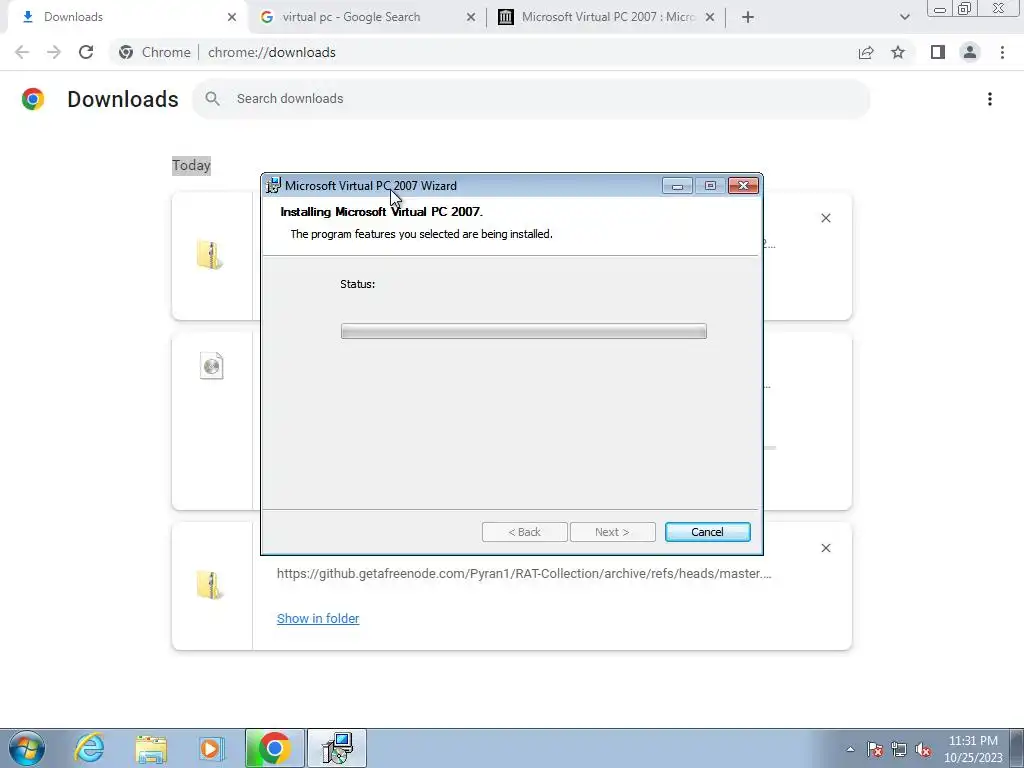Open the Chrome three-dot main menu
This screenshot has height=768, width=1024.
click(1002, 52)
